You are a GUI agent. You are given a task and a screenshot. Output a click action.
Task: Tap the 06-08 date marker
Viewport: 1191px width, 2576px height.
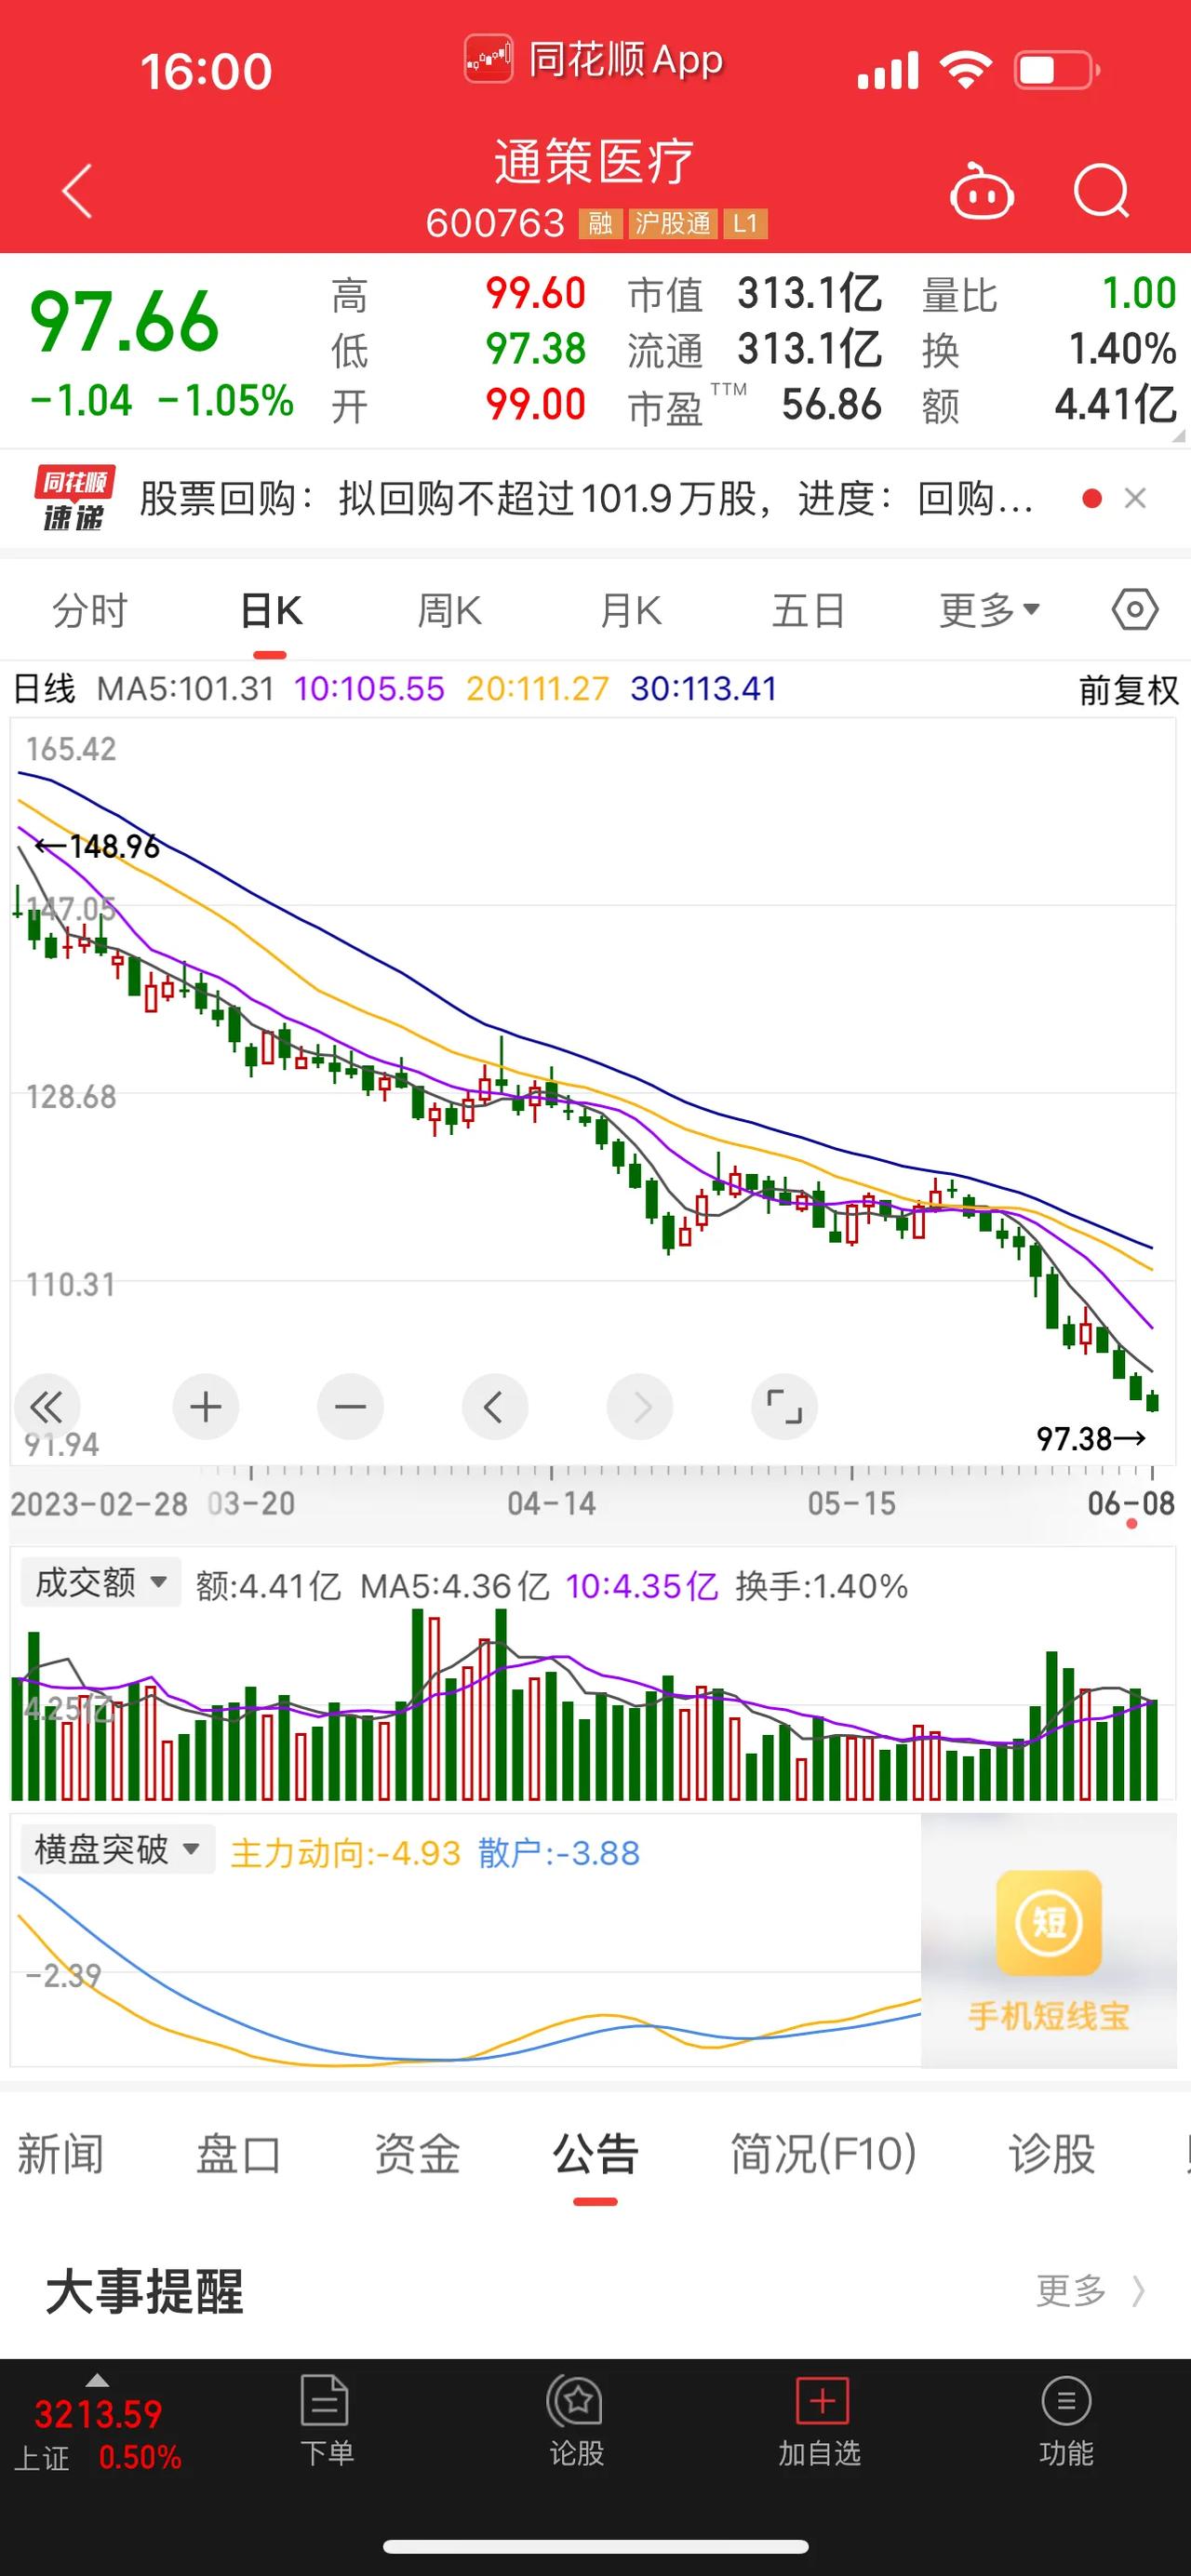point(1131,1503)
